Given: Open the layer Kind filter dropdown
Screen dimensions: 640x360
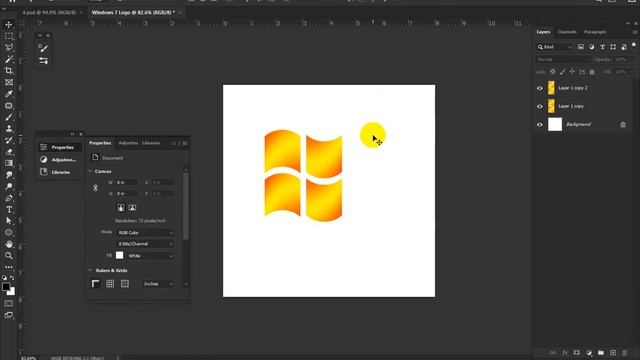Looking at the screenshot, I should point(555,47).
